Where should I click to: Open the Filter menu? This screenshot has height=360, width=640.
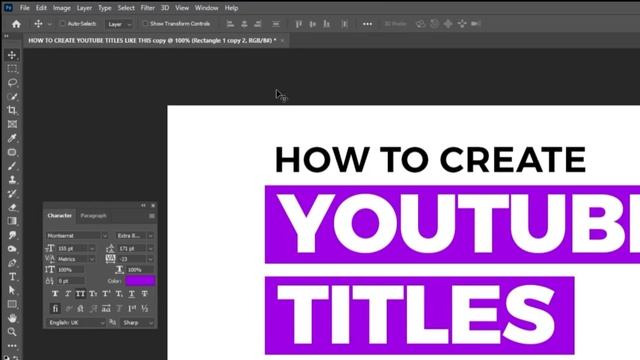(147, 8)
